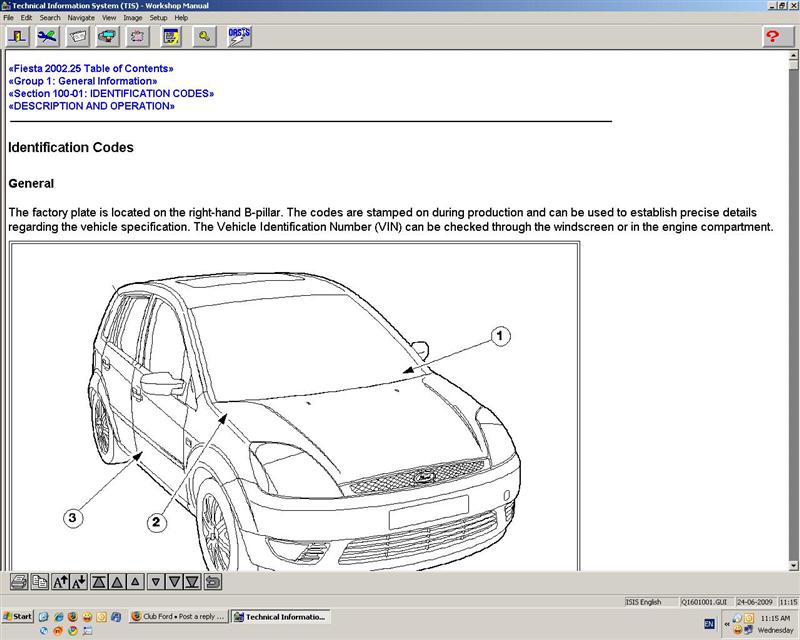Decrease text size with A down-arrow button
This screenshot has width=800, height=640.
point(79,581)
